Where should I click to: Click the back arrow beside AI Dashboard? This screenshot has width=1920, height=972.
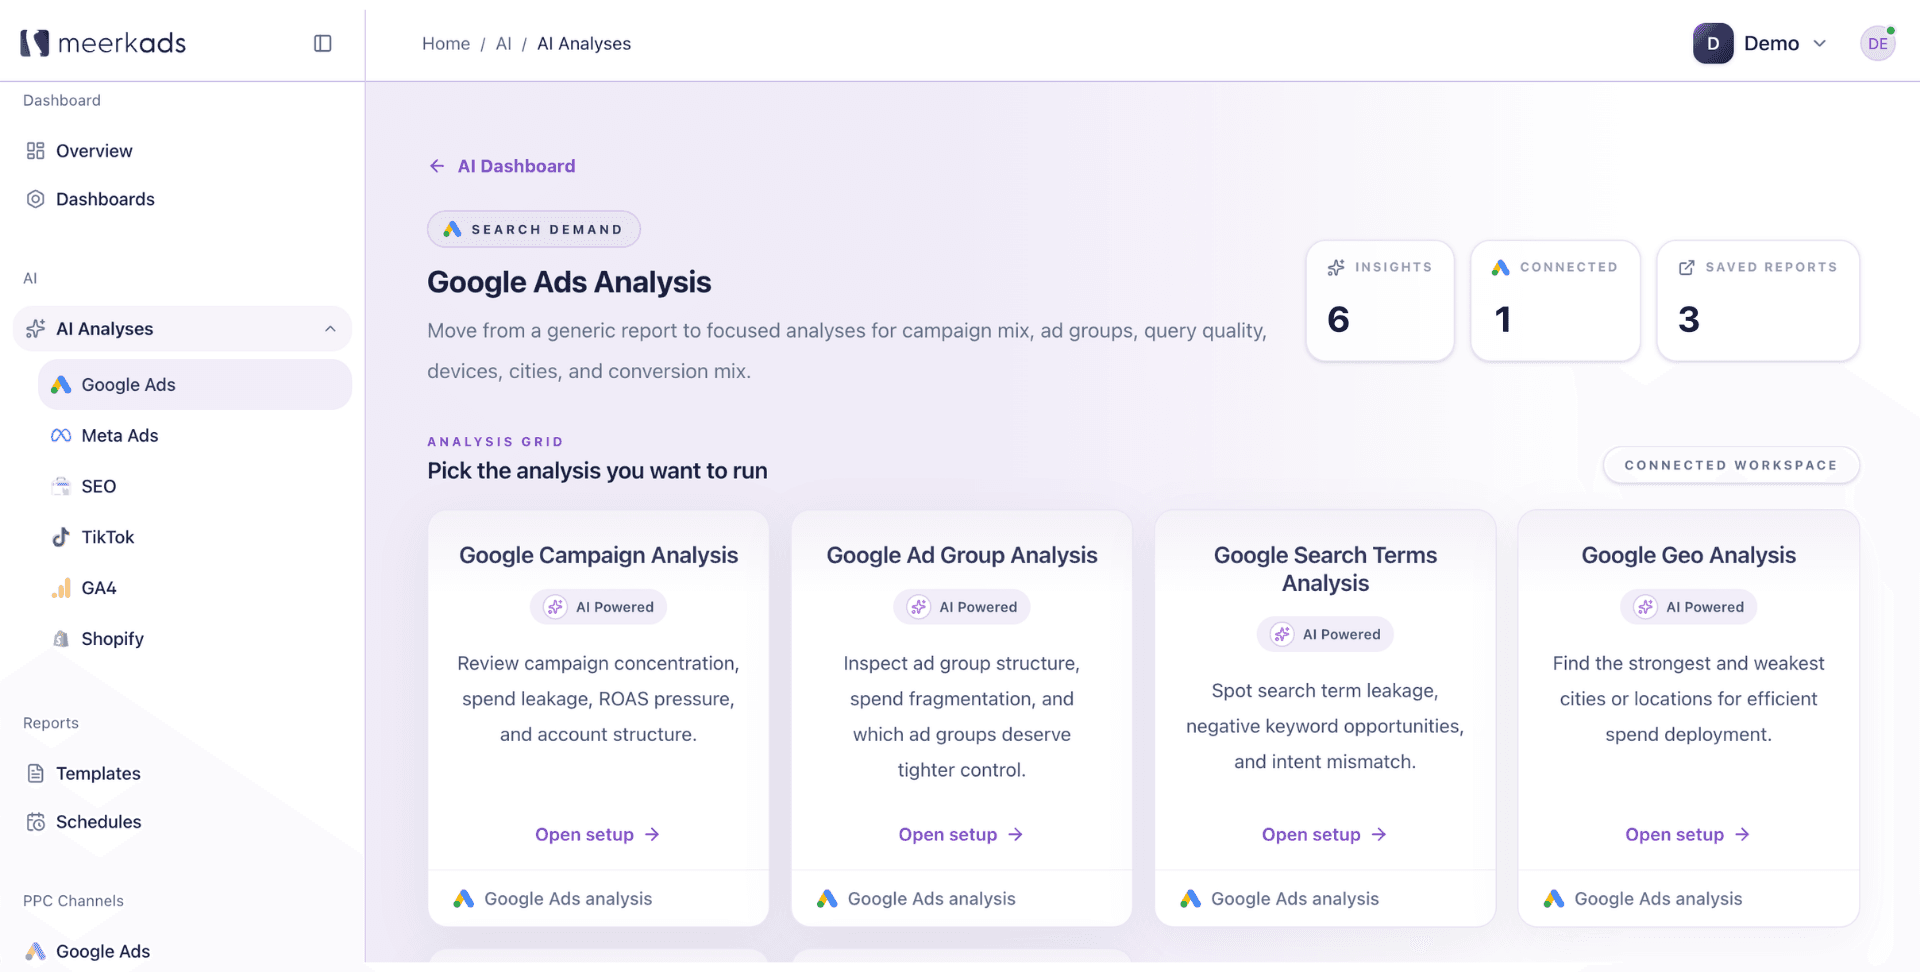coord(437,166)
